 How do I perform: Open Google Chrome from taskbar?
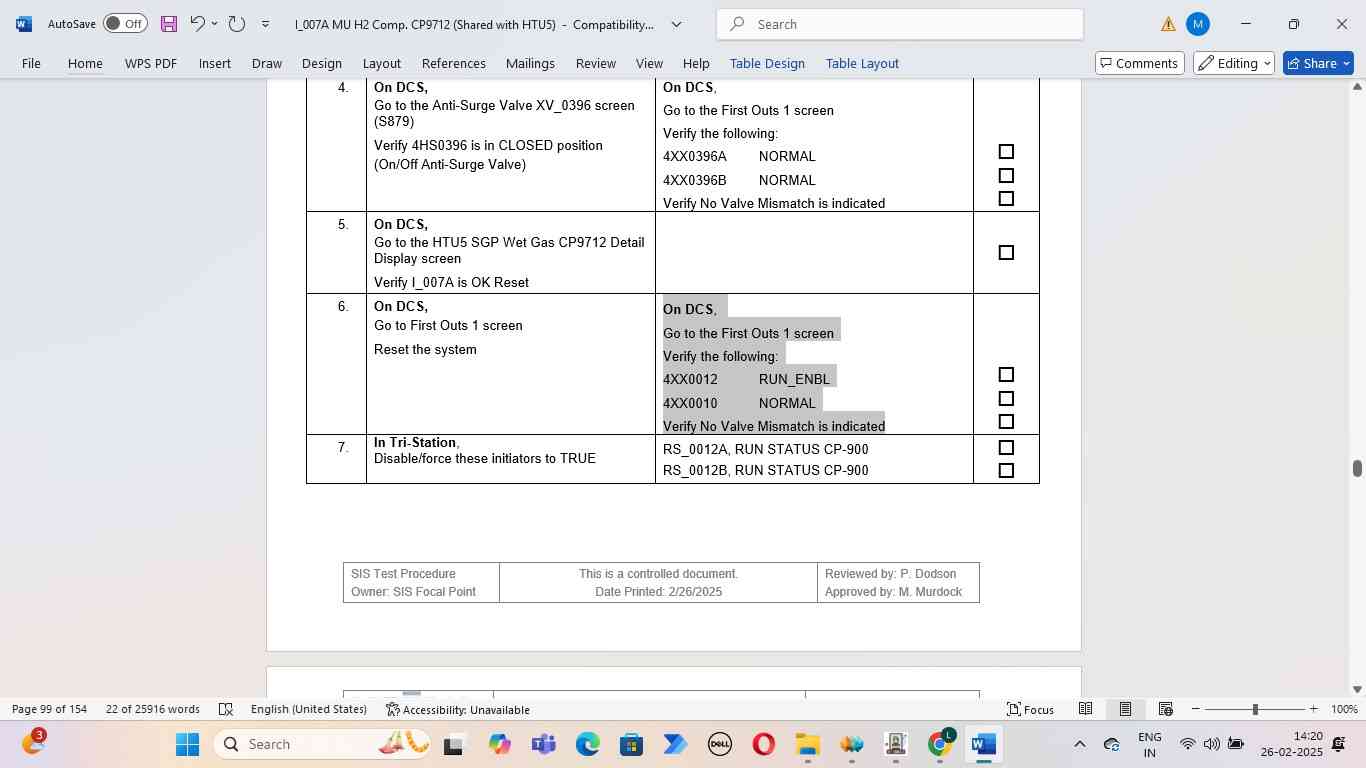point(939,744)
